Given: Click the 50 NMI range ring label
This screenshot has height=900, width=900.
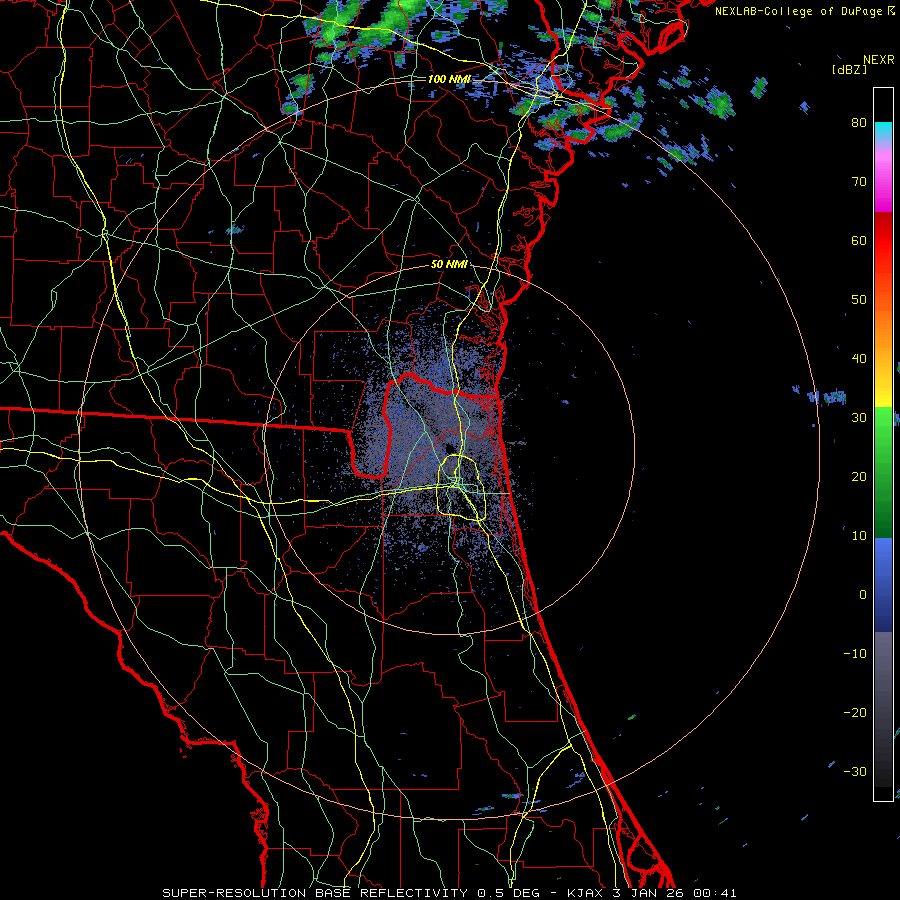Looking at the screenshot, I should point(449,265).
